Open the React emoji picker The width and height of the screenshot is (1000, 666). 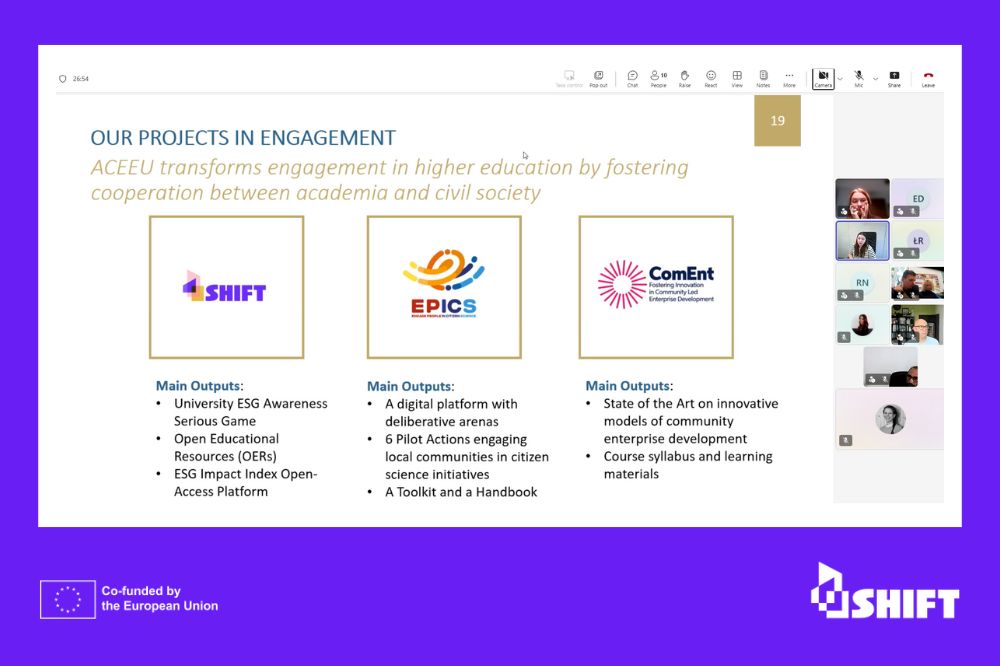pyautogui.click(x=711, y=78)
